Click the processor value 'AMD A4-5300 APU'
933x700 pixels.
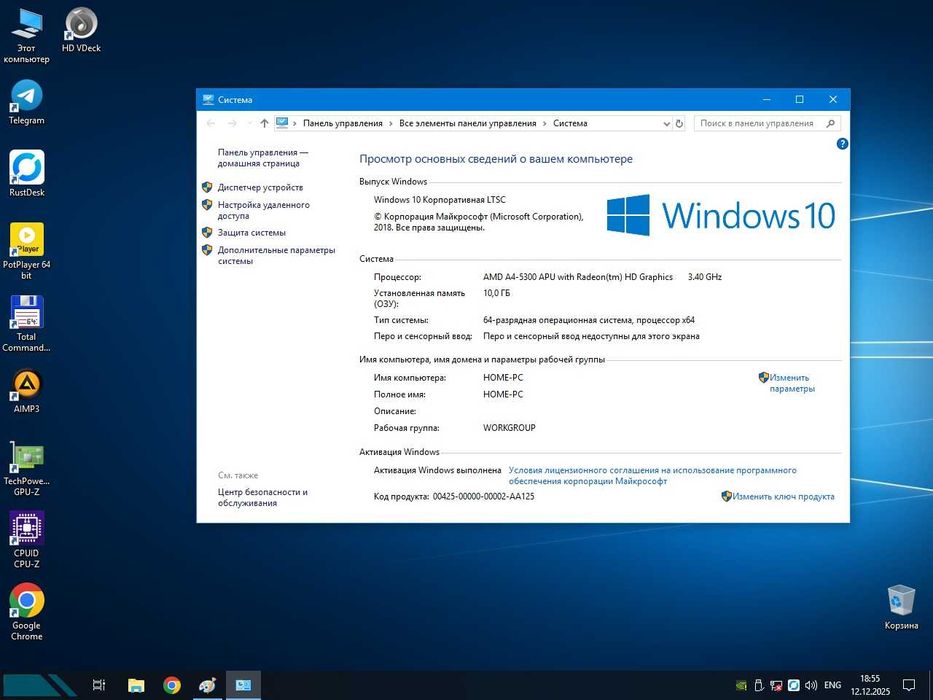click(x=578, y=277)
